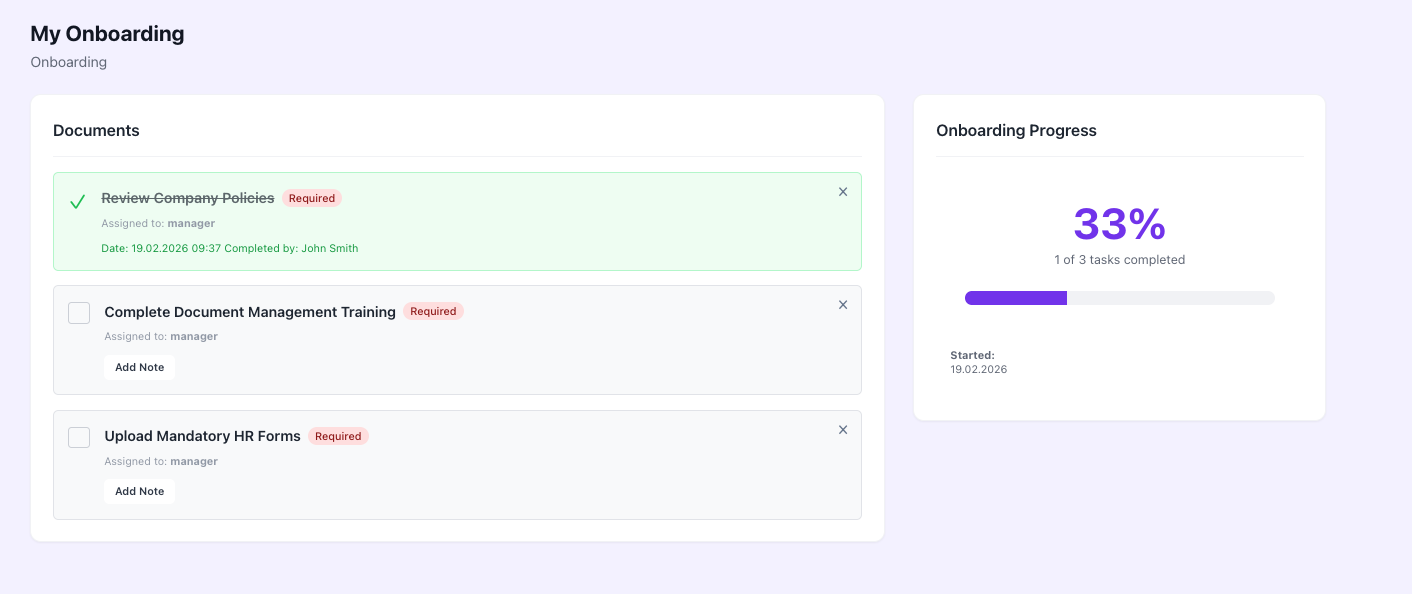This screenshot has width=1412, height=594.
Task: Remove the Review Company Policies task
Action: pos(843,192)
